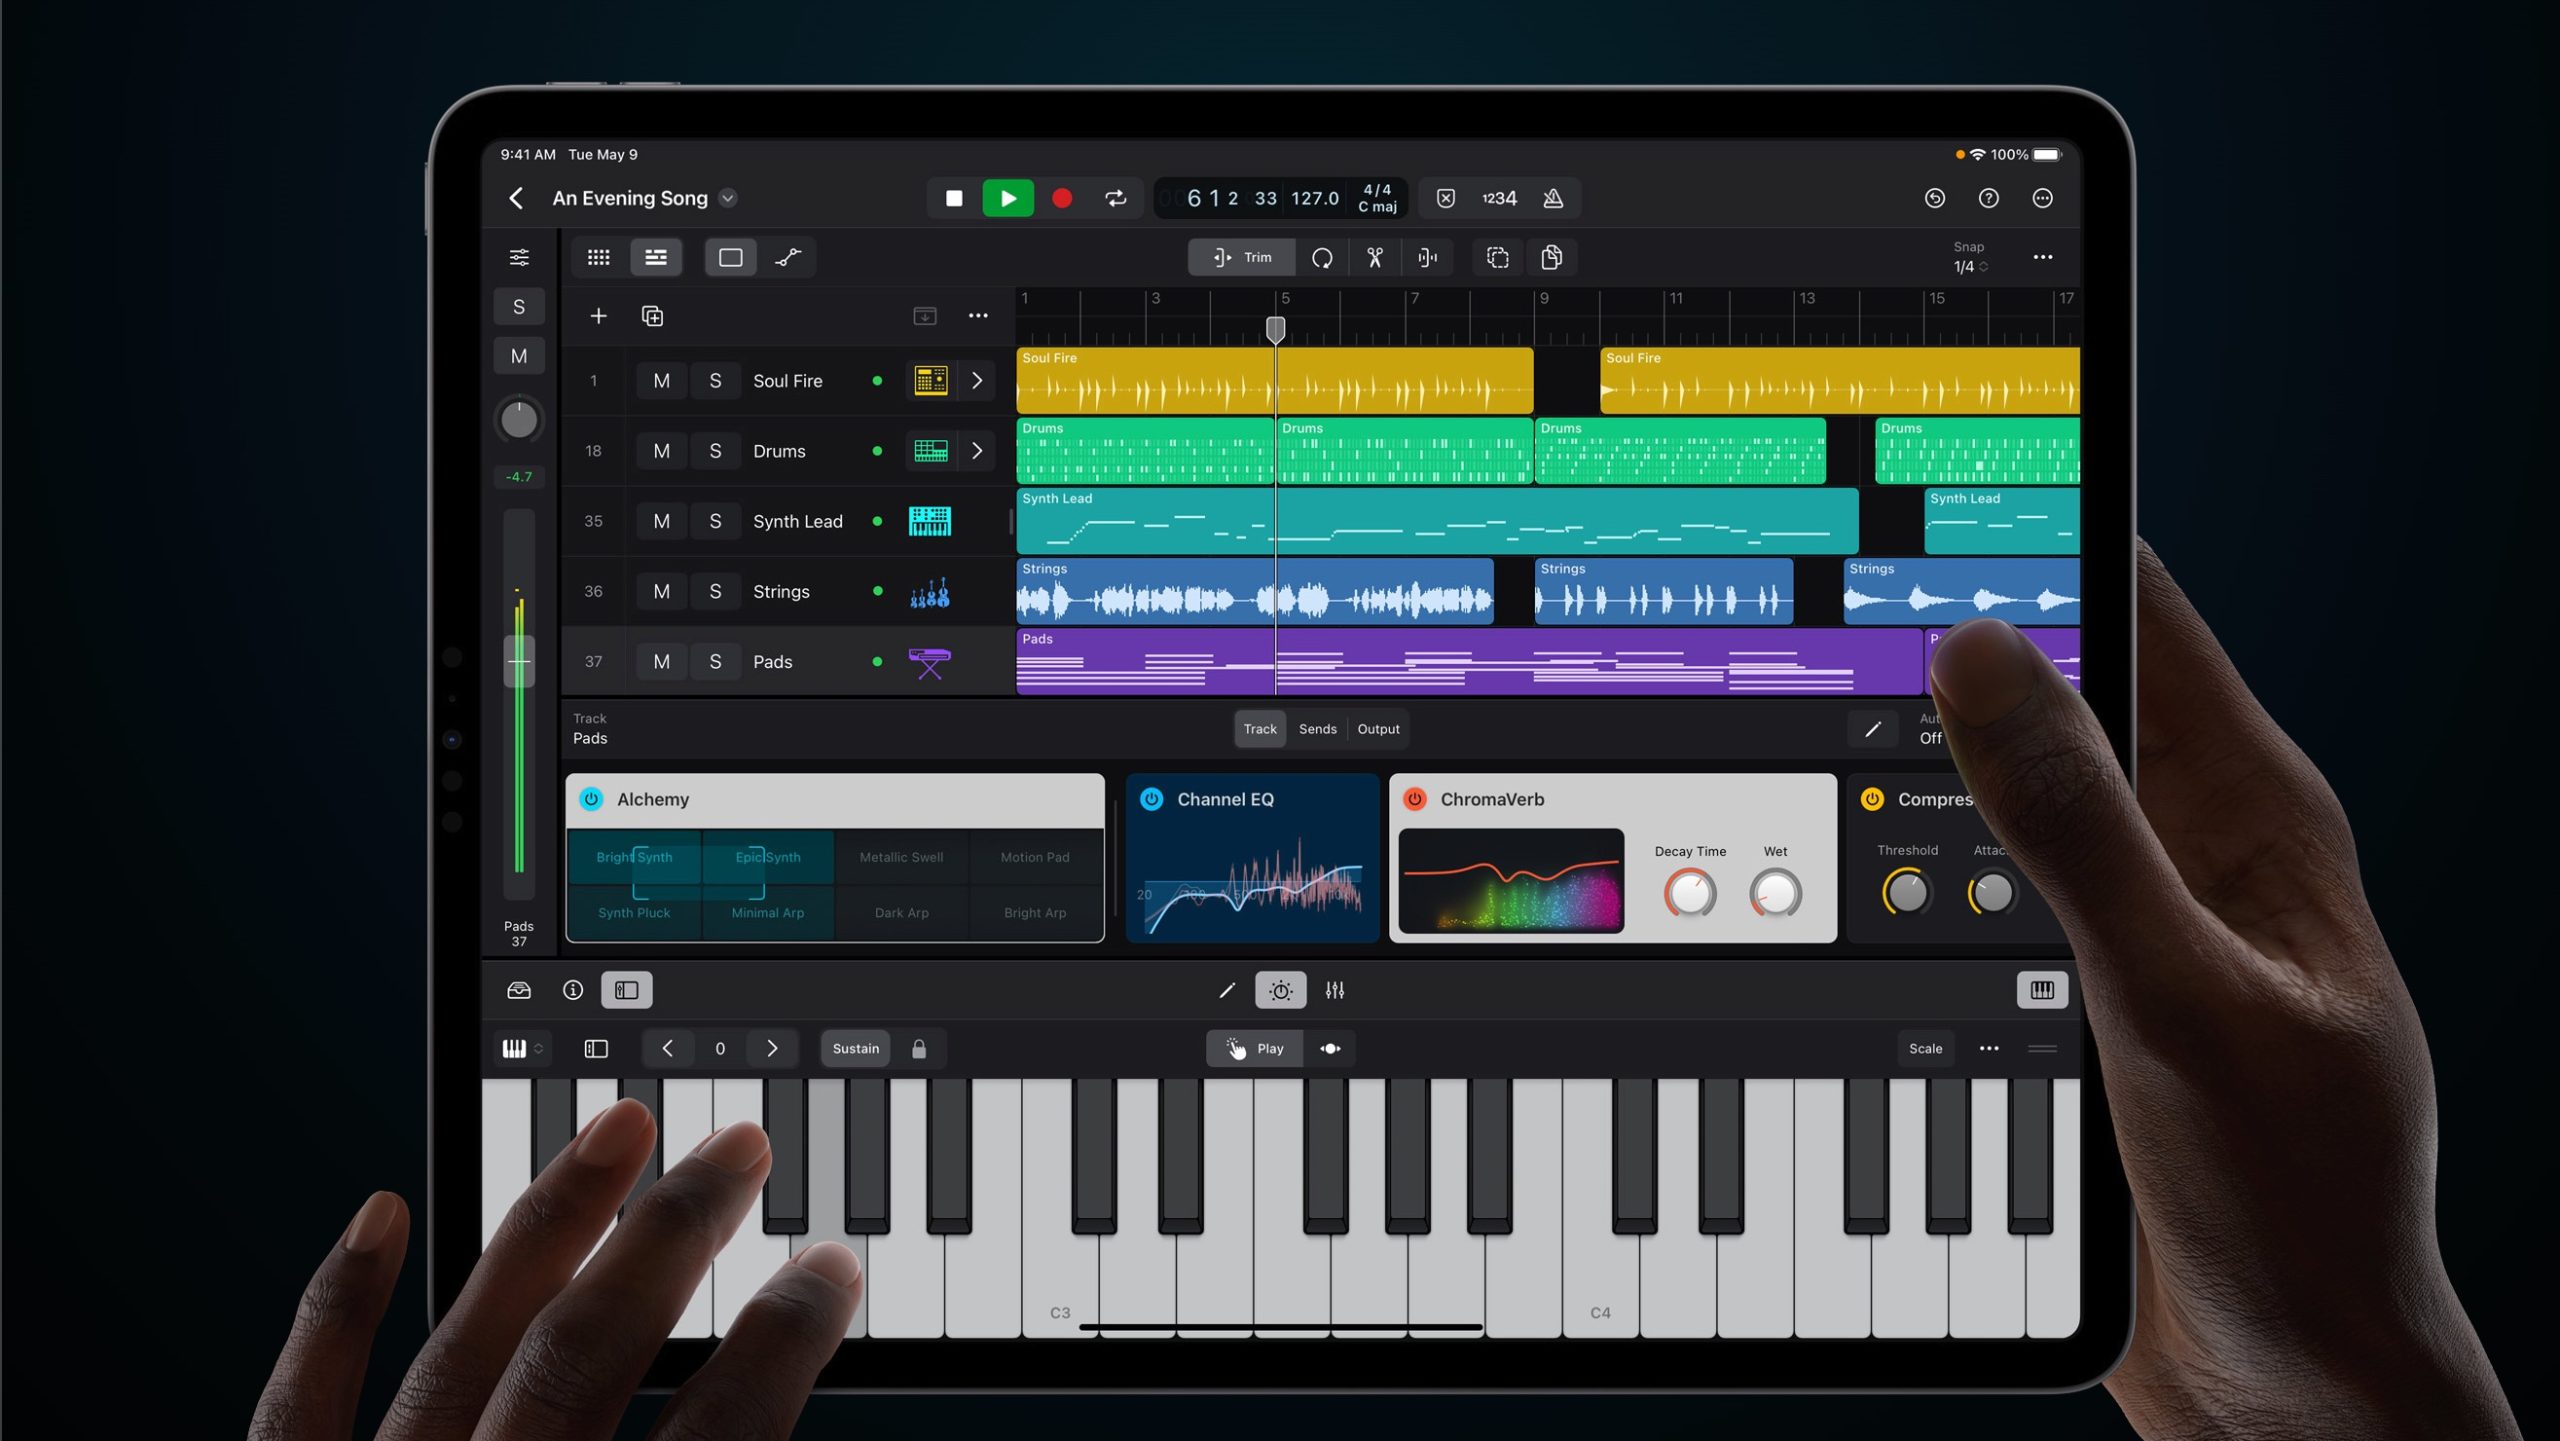Viewport: 2560px width, 1441px height.
Task: Open the track settings sliders icon
Action: (519, 258)
